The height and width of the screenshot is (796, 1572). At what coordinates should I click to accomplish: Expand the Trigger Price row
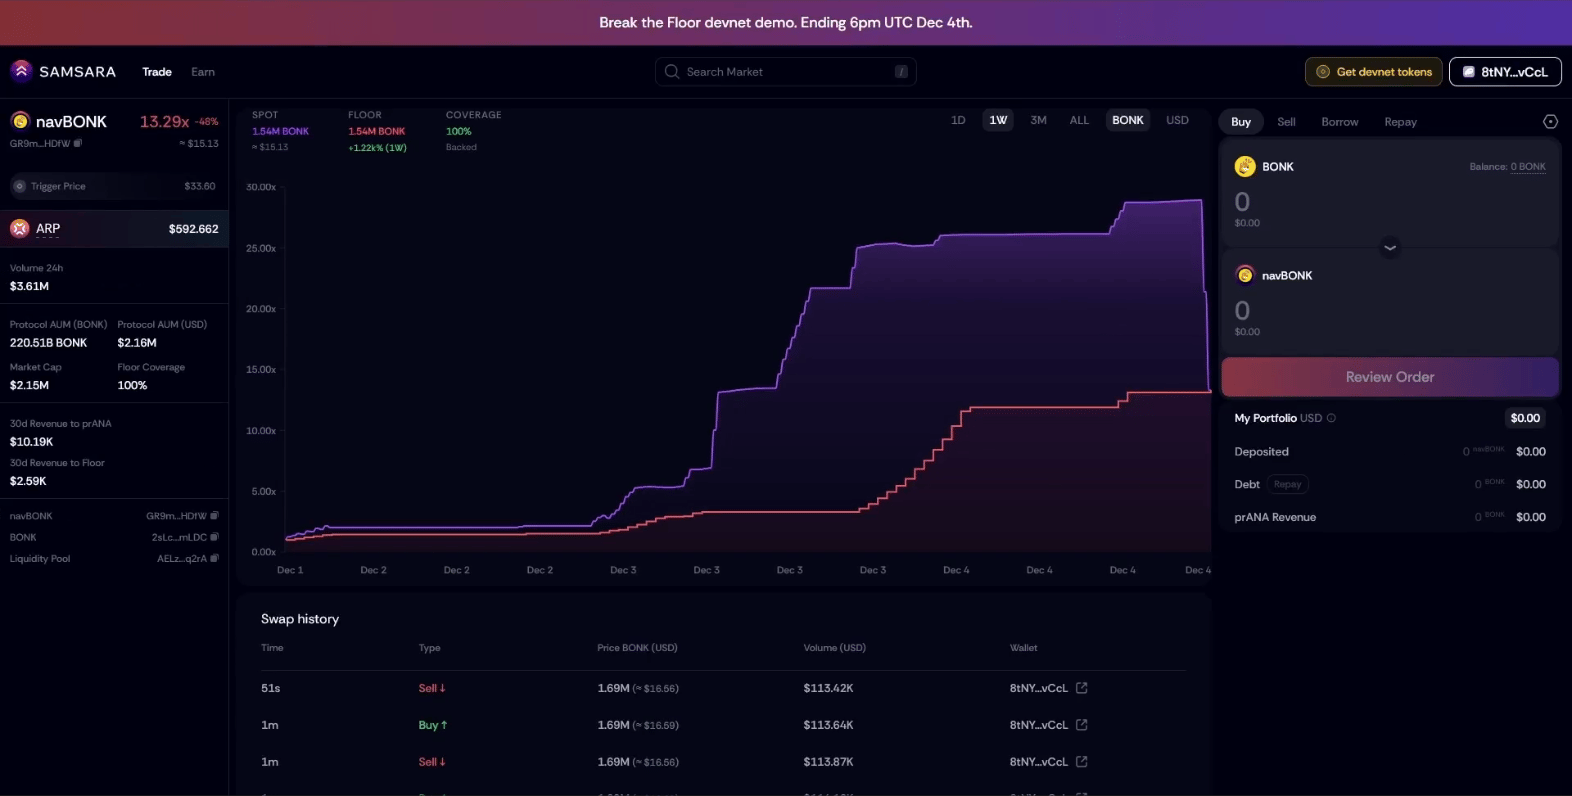114,186
